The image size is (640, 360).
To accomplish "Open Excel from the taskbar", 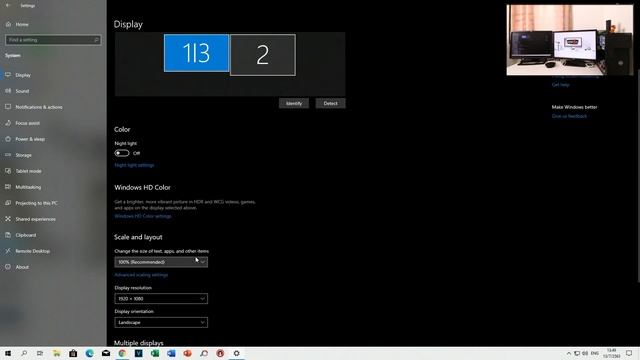I will tap(155, 353).
